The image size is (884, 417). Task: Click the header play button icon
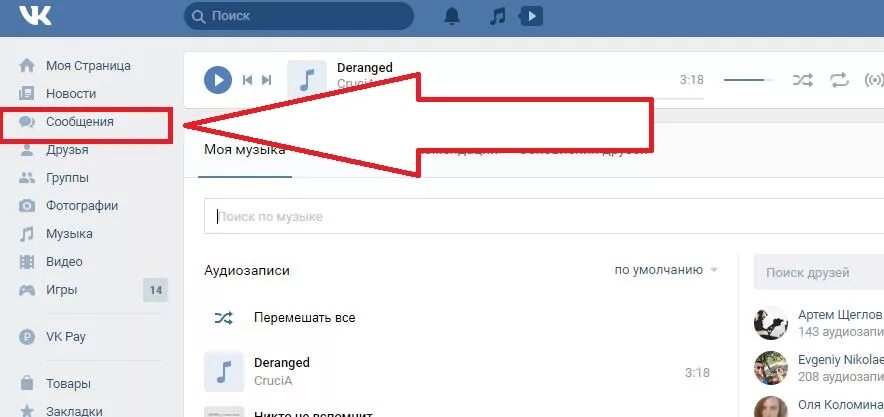pos(531,16)
